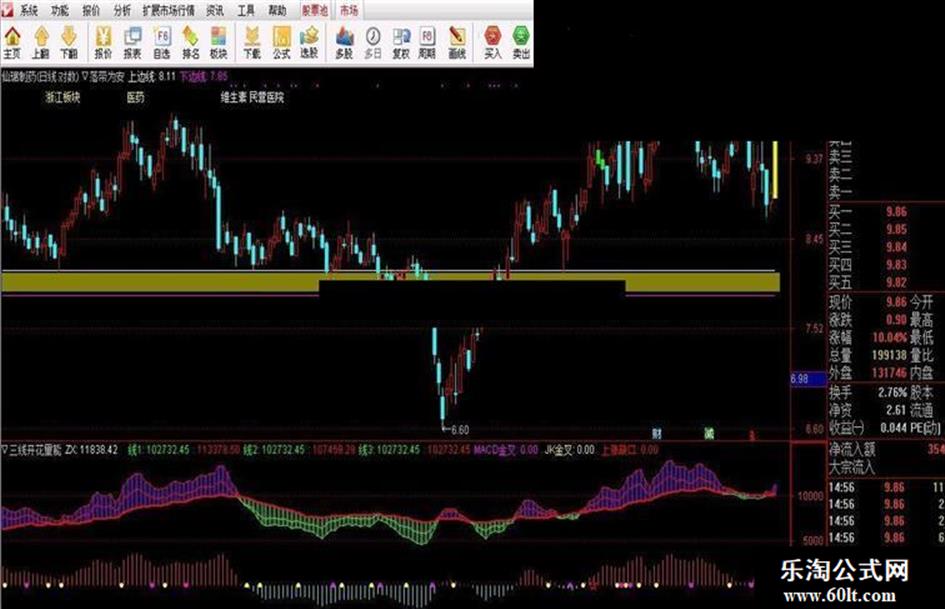Screen dimensions: 945x609
Task: Click the 下载 download icon
Action: pos(252,42)
